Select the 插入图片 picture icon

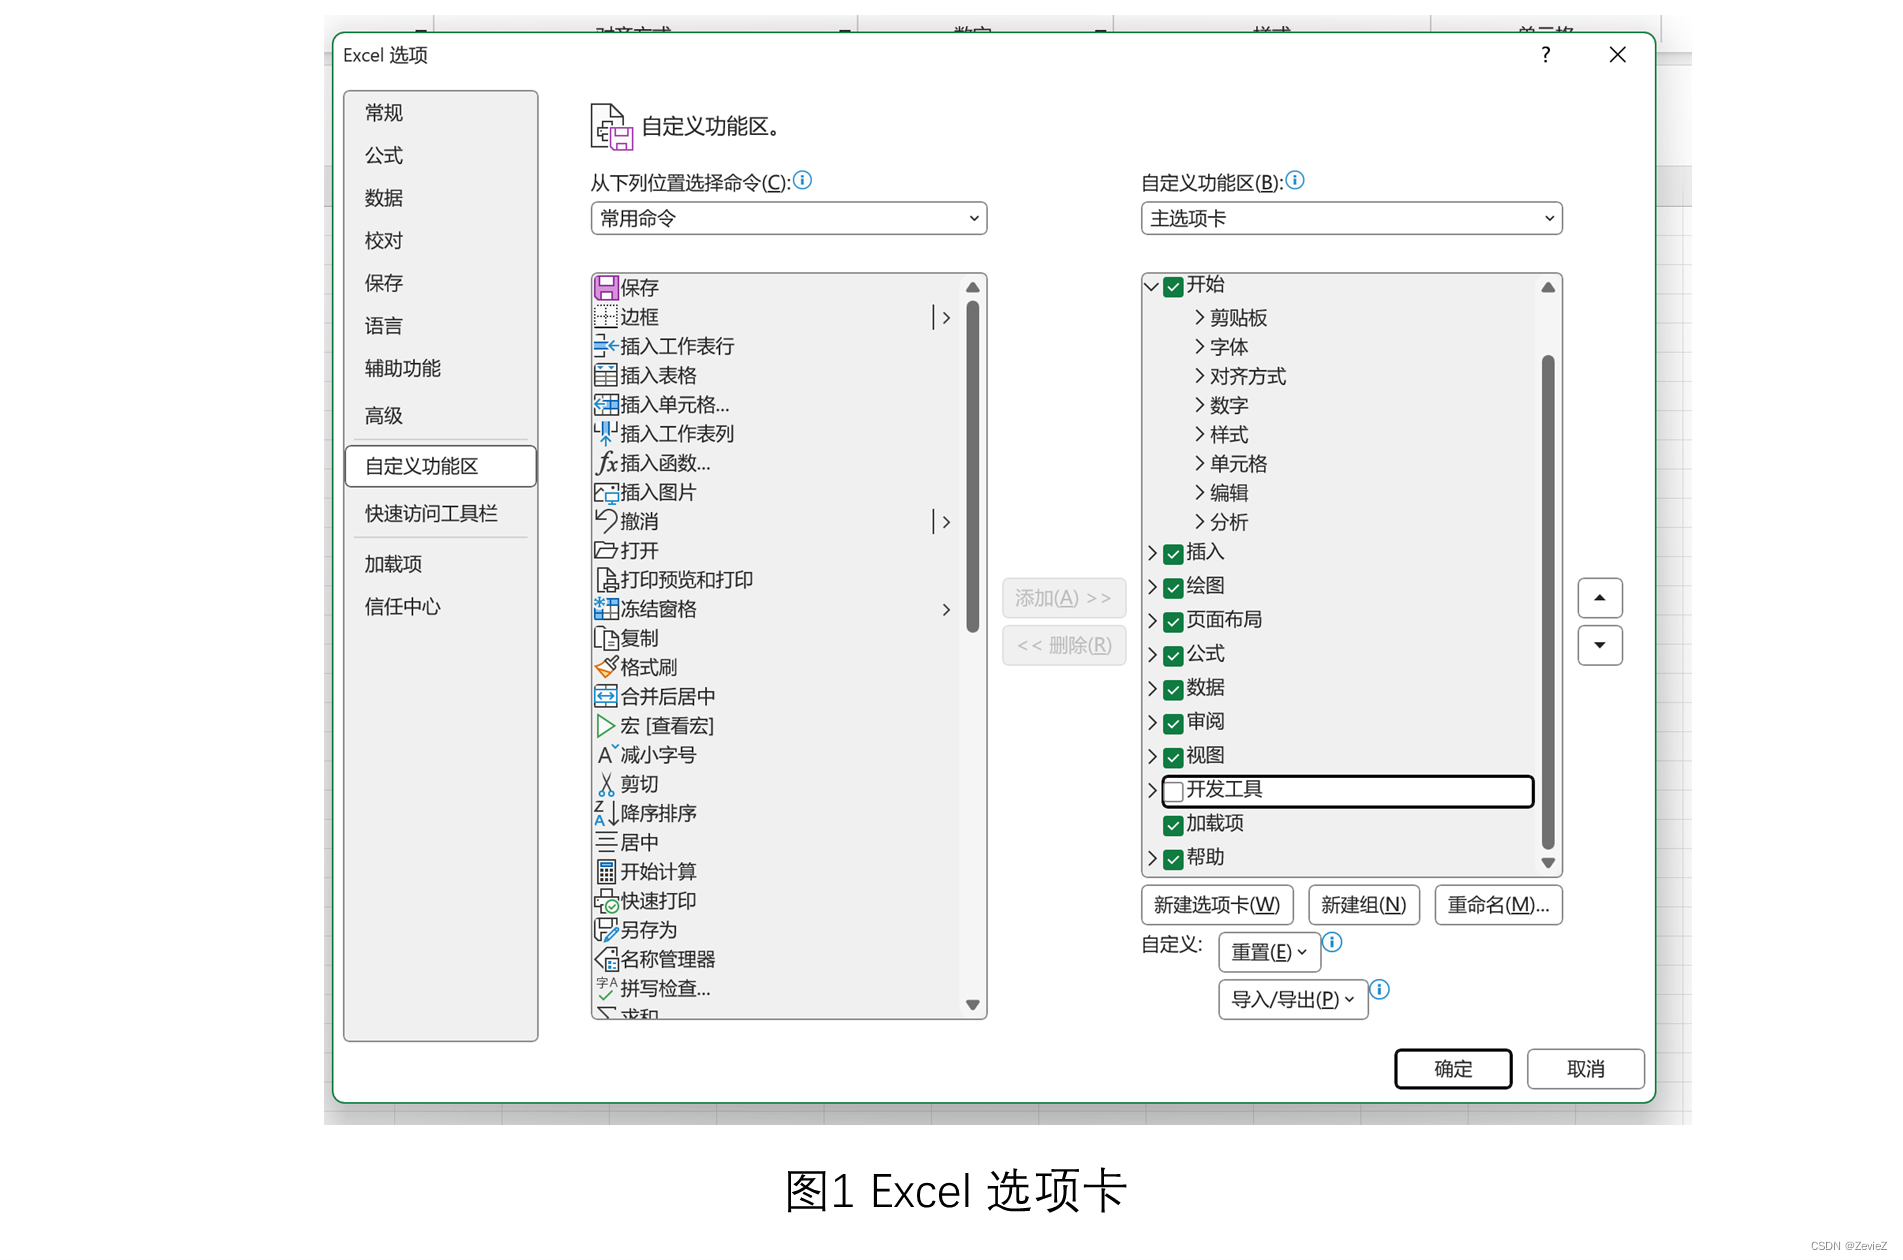pos(606,492)
